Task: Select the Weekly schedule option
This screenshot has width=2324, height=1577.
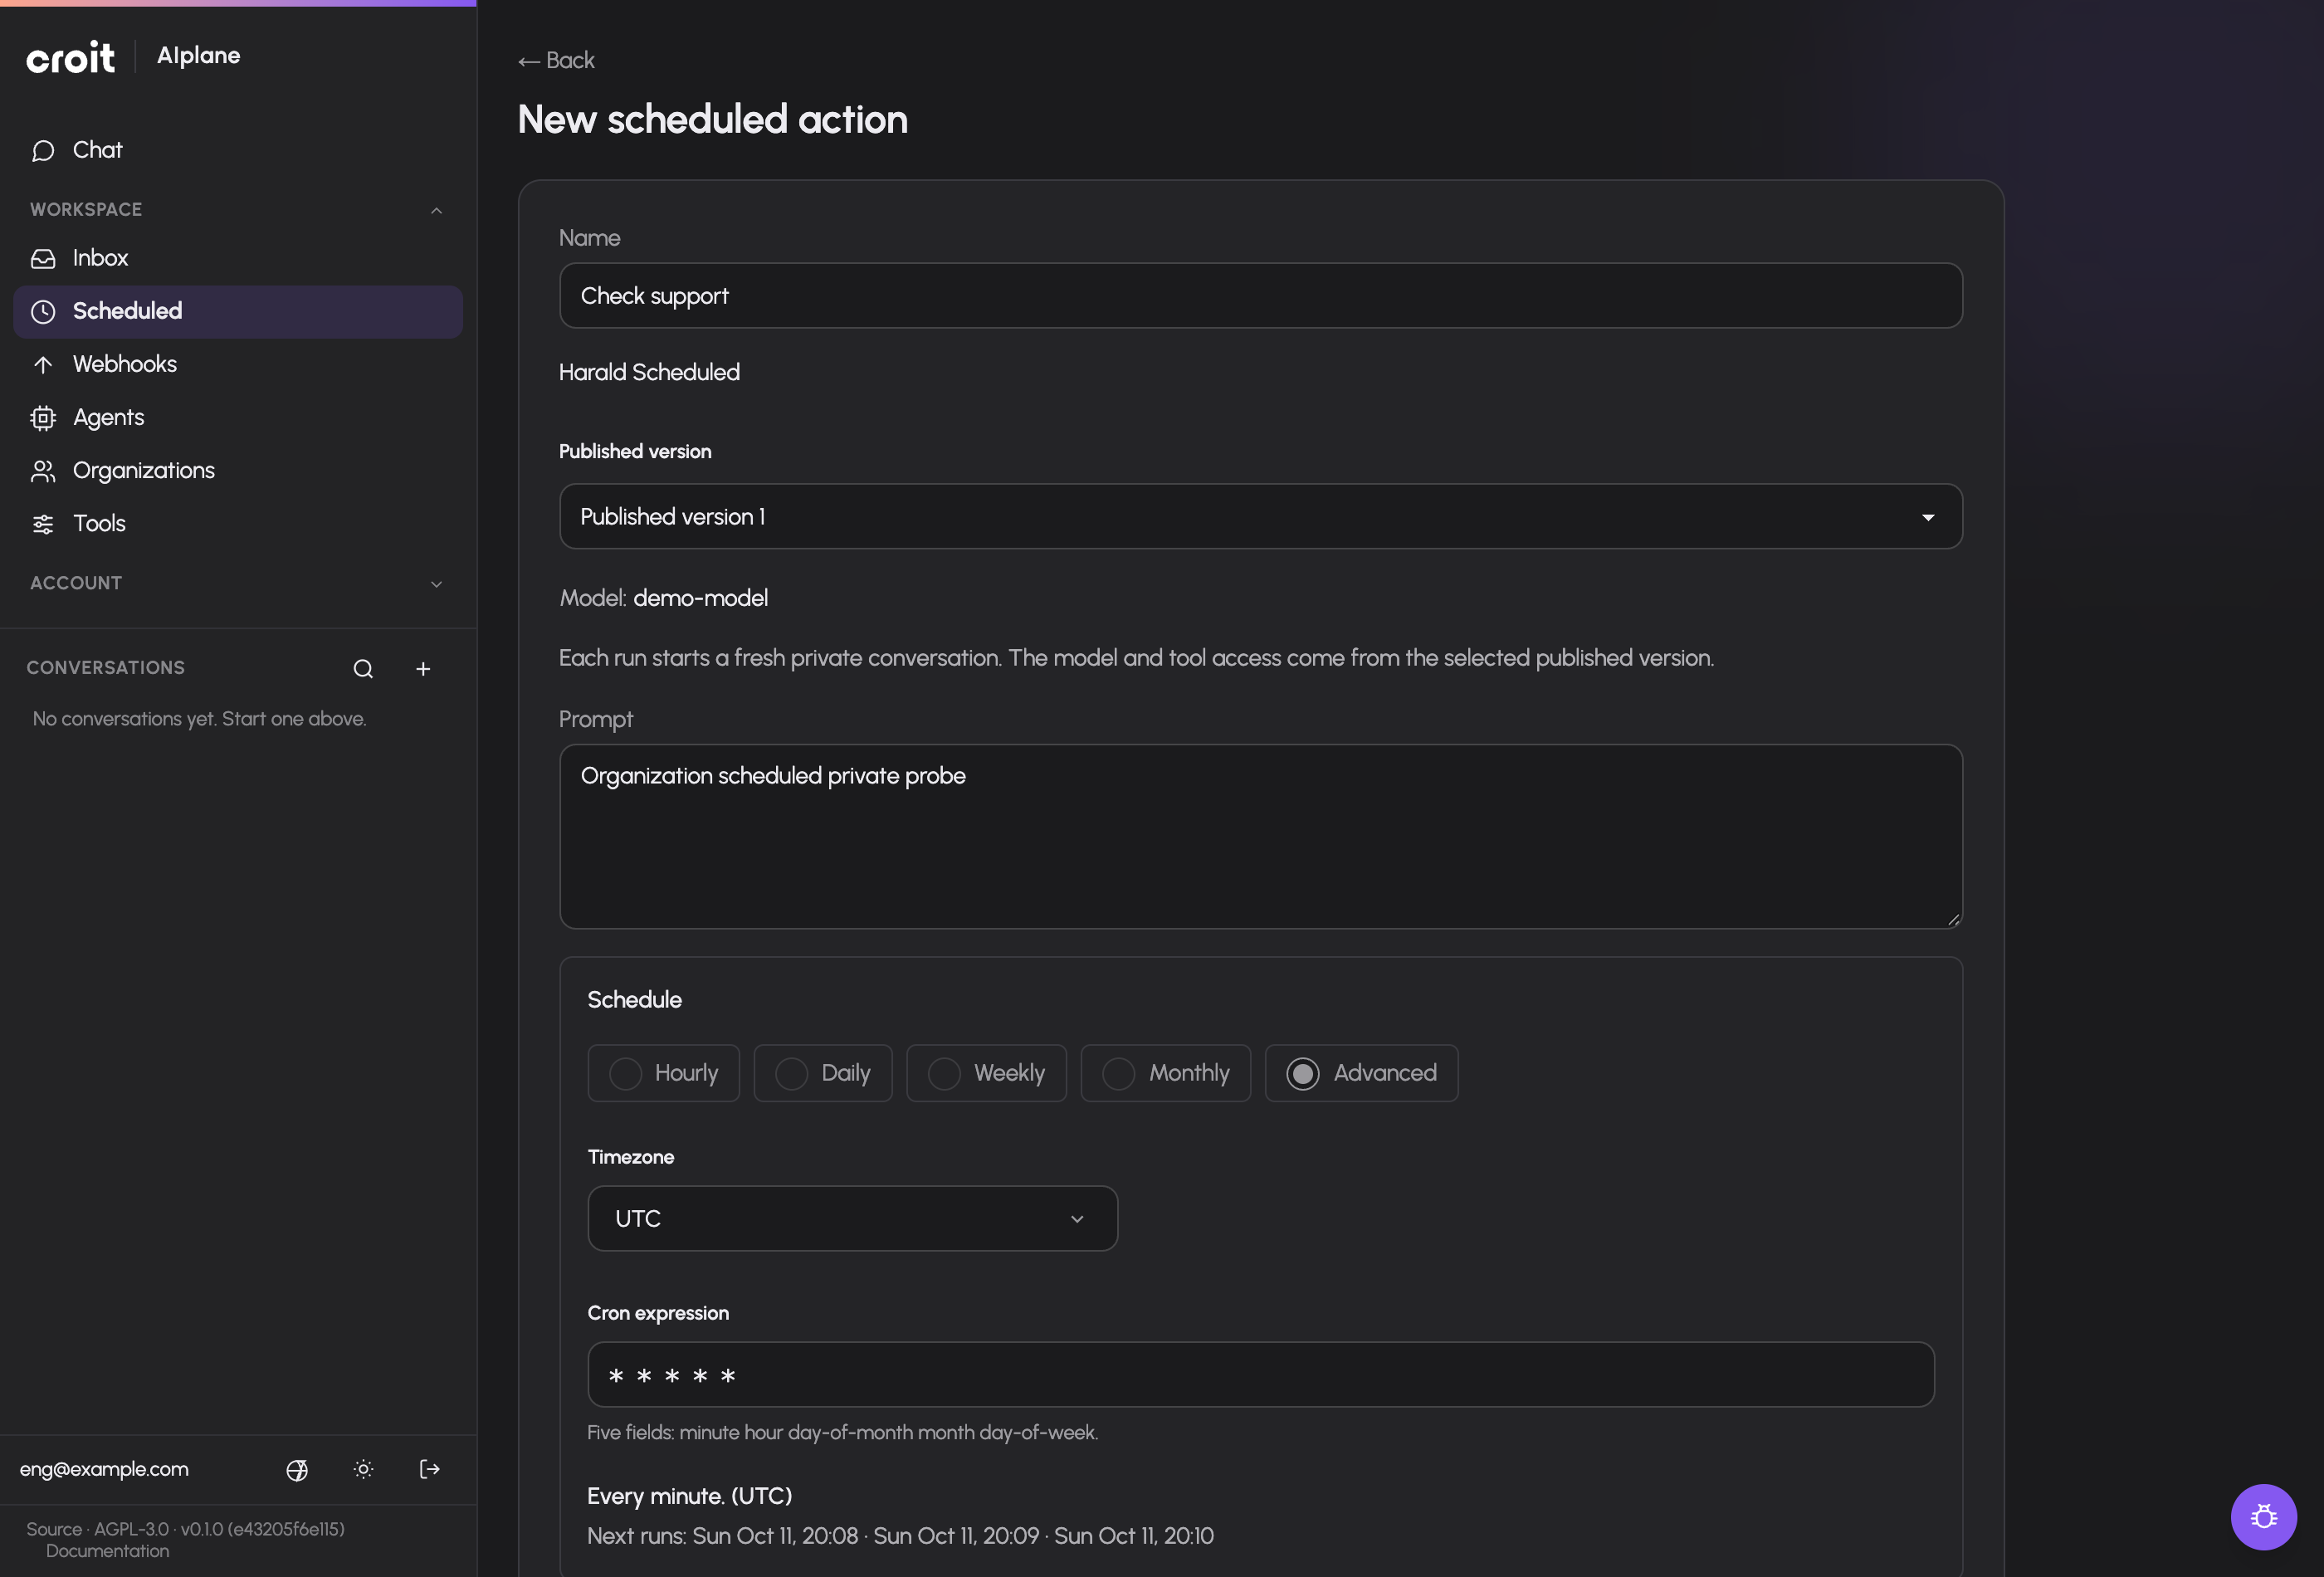Action: click(986, 1073)
